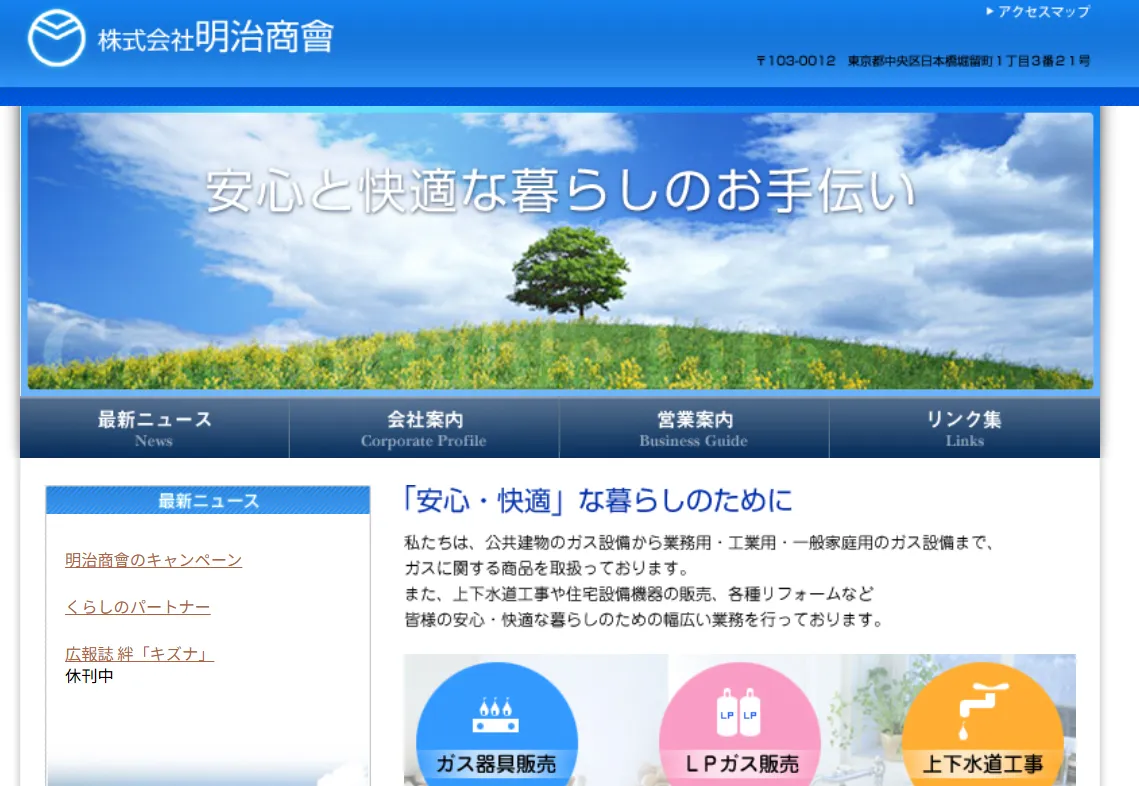Open the 広報誌 絆「キズナ」 link
This screenshot has height=786, width=1139.
(139, 654)
